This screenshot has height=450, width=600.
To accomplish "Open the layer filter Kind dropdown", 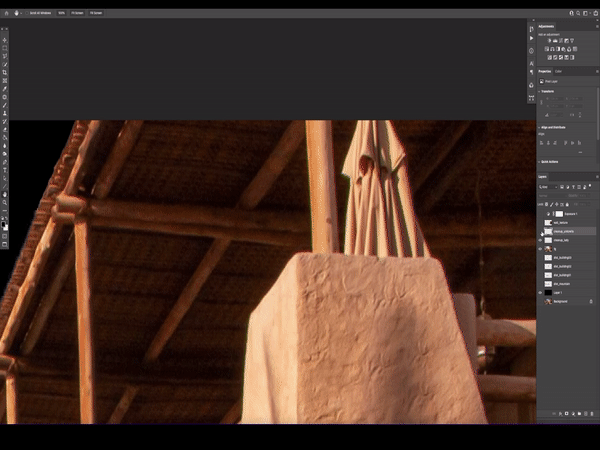I will [548, 187].
